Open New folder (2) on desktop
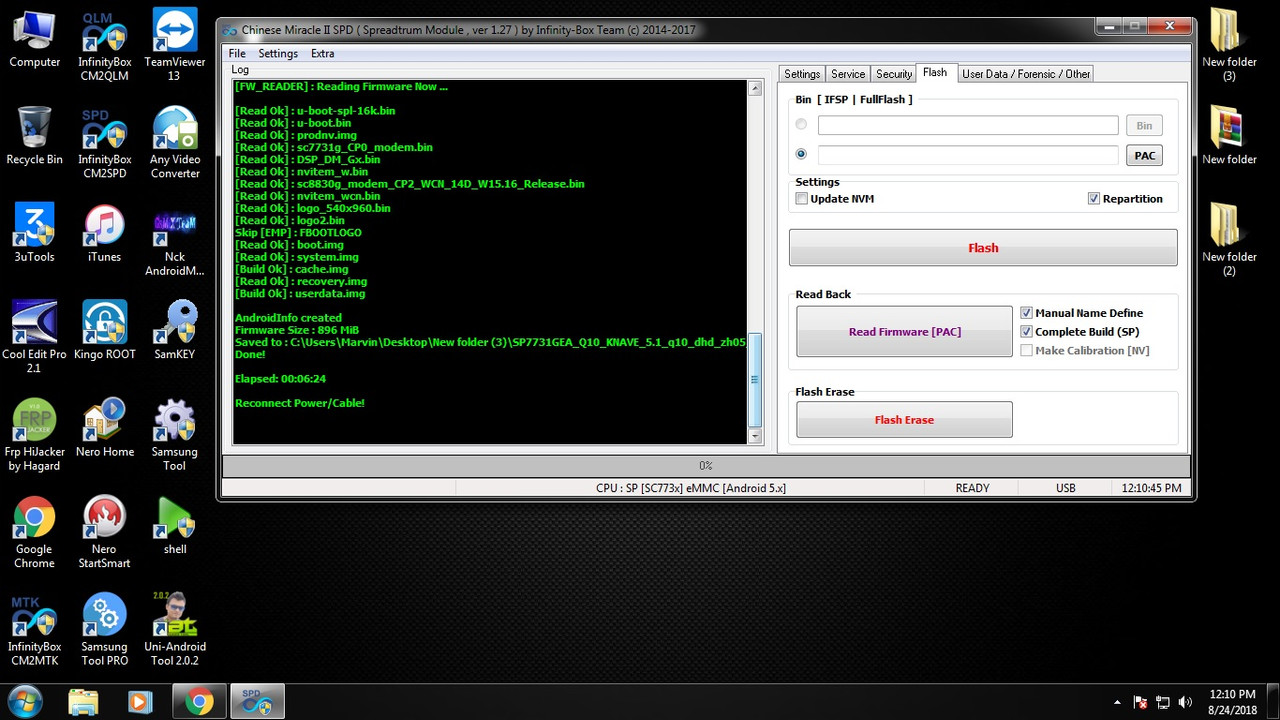Image resolution: width=1280 pixels, height=720 pixels. click(x=1229, y=241)
